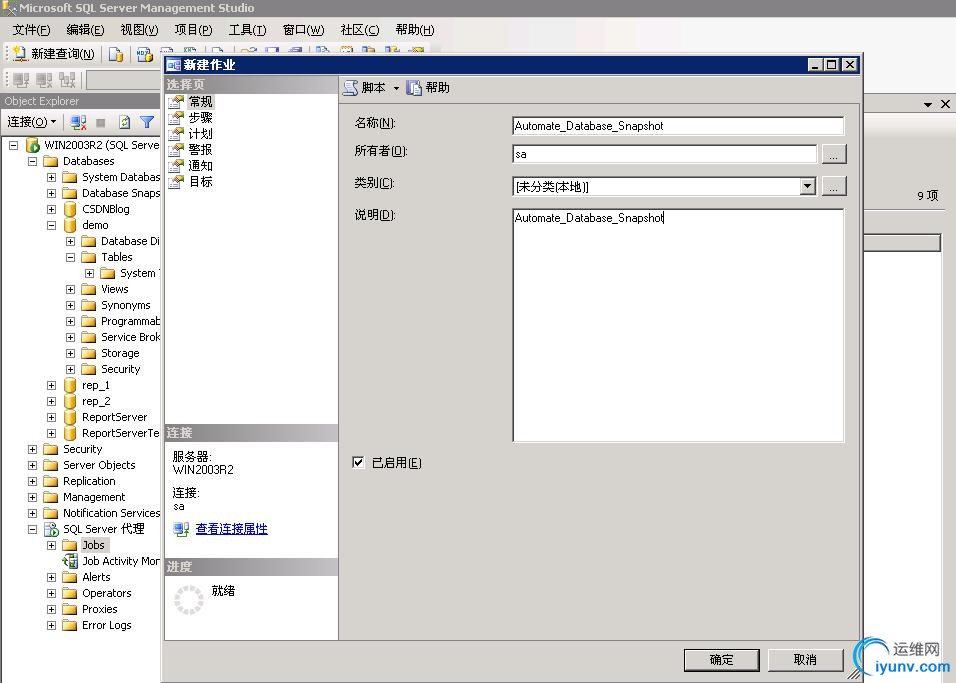
Task: Click the Owner input field containing sa
Action: click(665, 154)
